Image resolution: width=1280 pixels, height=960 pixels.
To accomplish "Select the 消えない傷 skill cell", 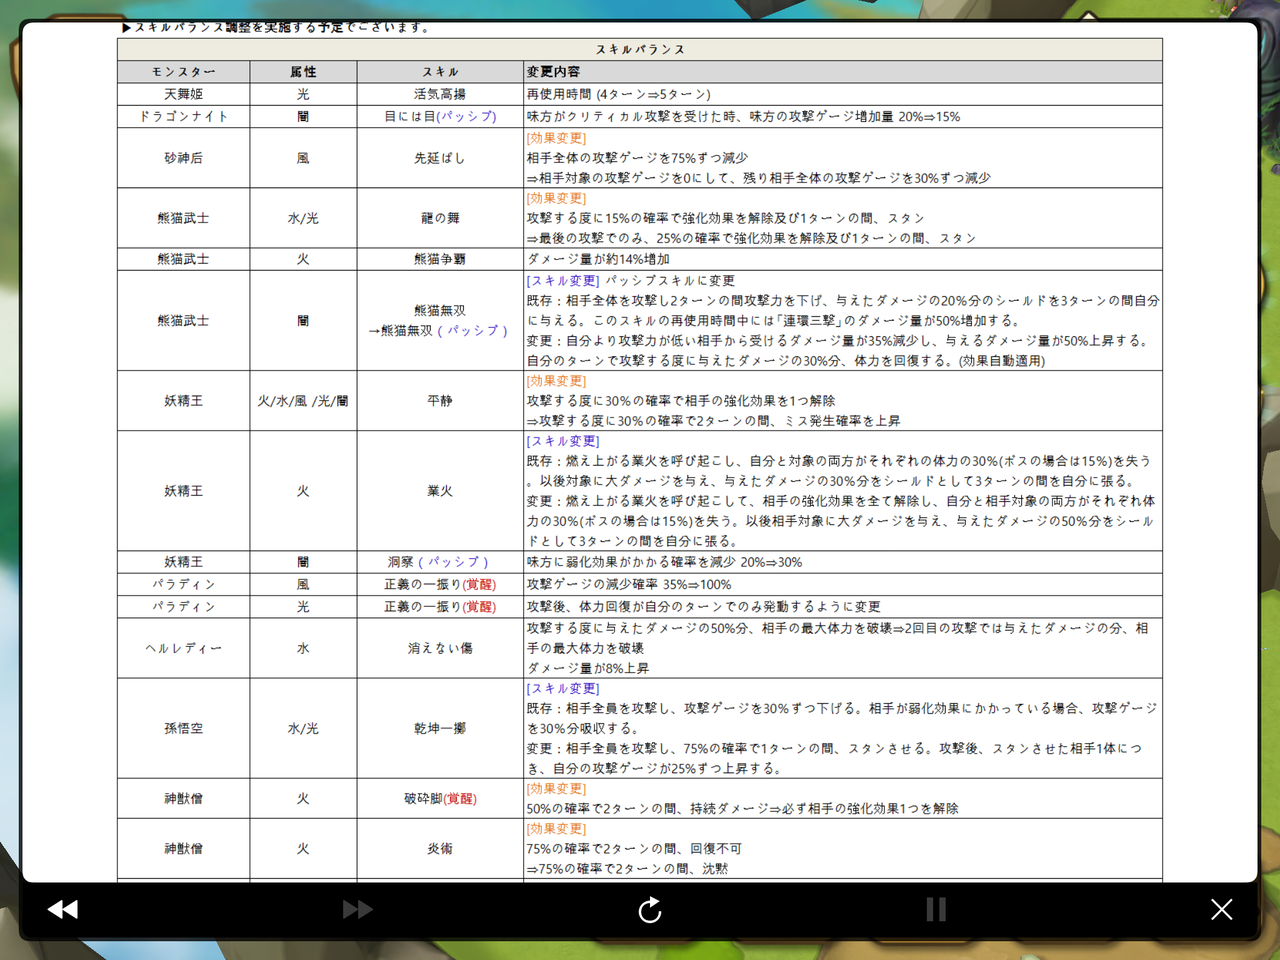I will click(440, 648).
